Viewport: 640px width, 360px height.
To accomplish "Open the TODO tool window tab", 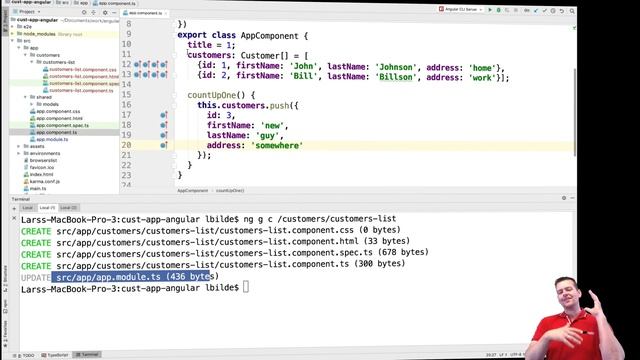I will pos(24,355).
